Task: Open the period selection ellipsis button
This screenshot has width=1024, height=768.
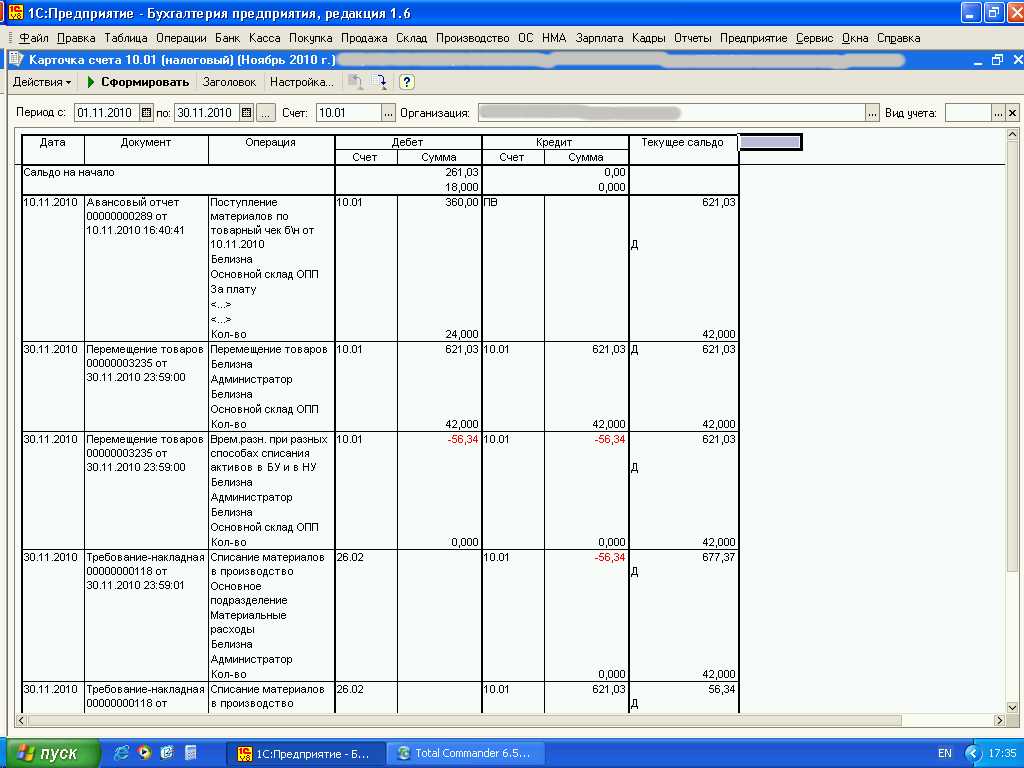Action: (x=266, y=113)
